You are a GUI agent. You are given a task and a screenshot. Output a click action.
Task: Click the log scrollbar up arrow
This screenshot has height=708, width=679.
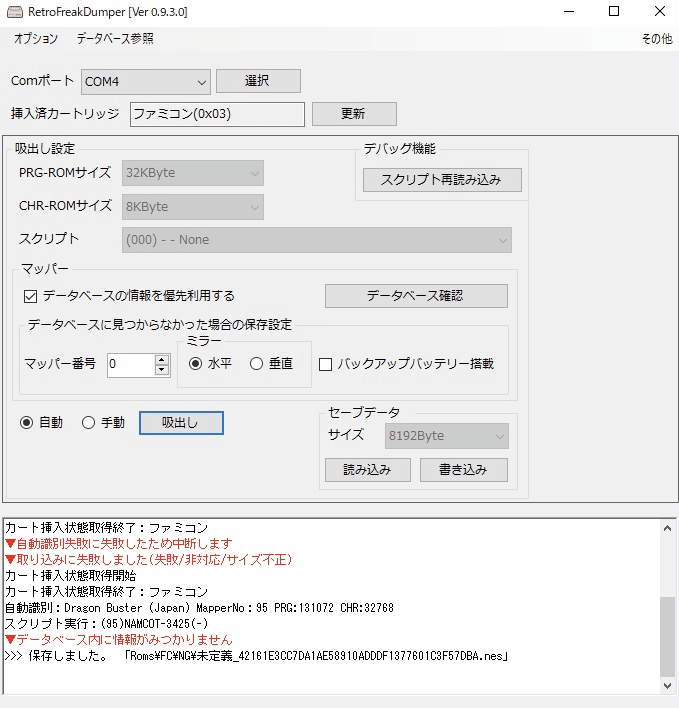pyautogui.click(x=667, y=527)
